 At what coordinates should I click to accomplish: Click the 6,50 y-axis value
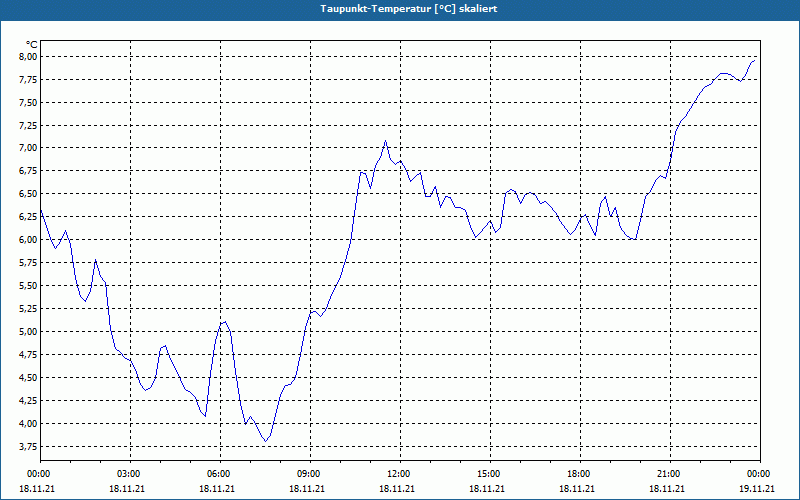click(29, 194)
